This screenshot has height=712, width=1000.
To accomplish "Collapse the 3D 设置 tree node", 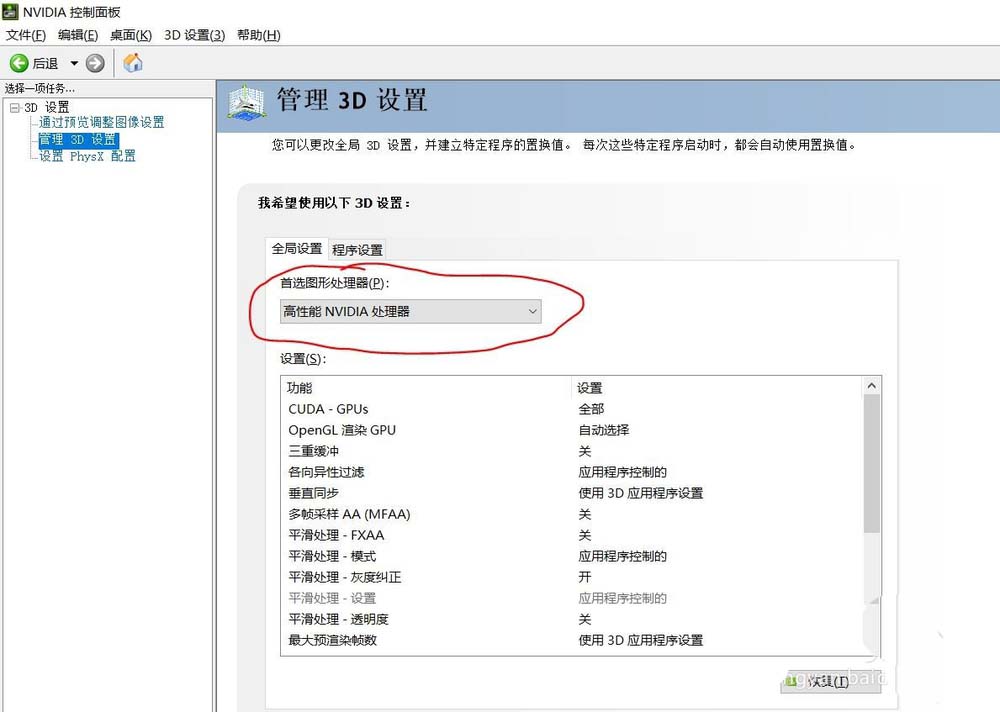I will tap(14, 108).
